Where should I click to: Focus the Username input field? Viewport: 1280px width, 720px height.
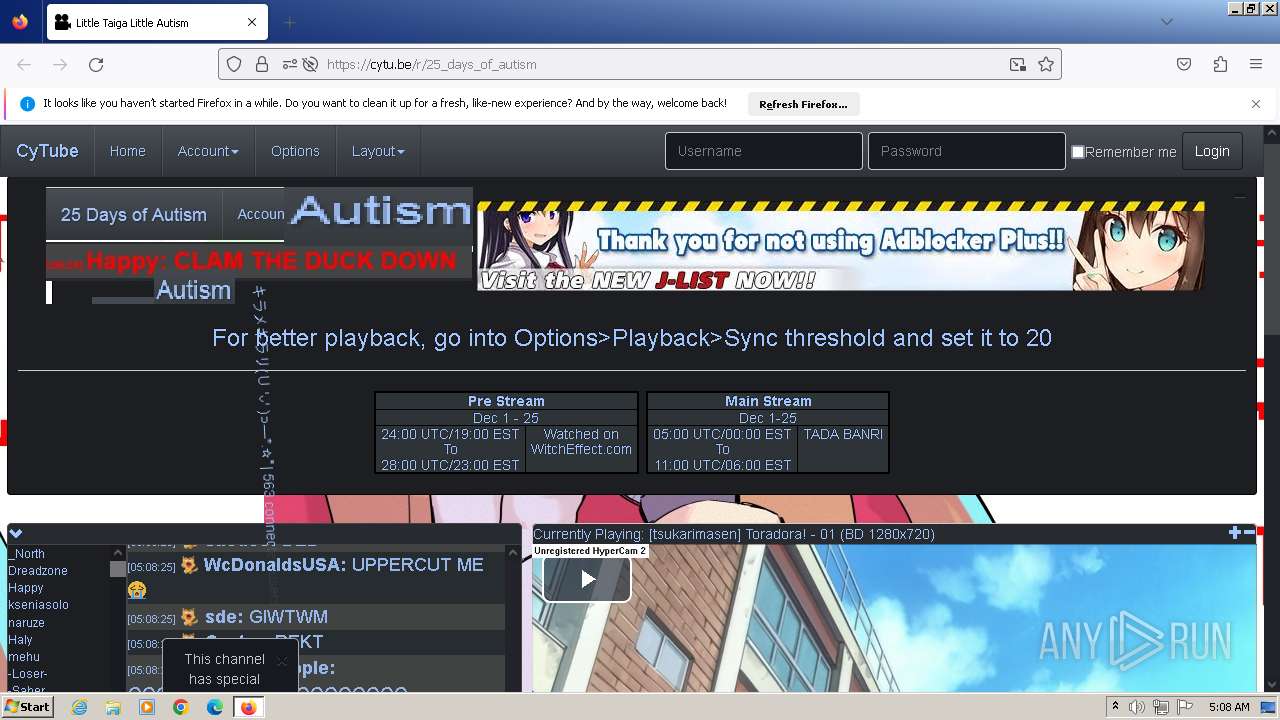click(x=763, y=151)
